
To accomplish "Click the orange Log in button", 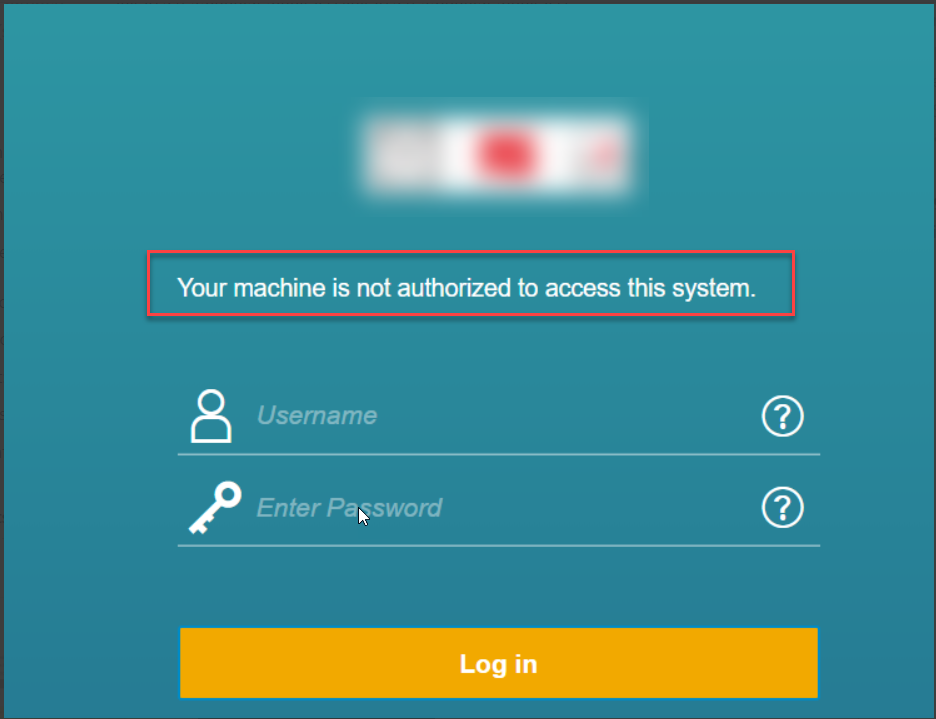I will [x=498, y=663].
